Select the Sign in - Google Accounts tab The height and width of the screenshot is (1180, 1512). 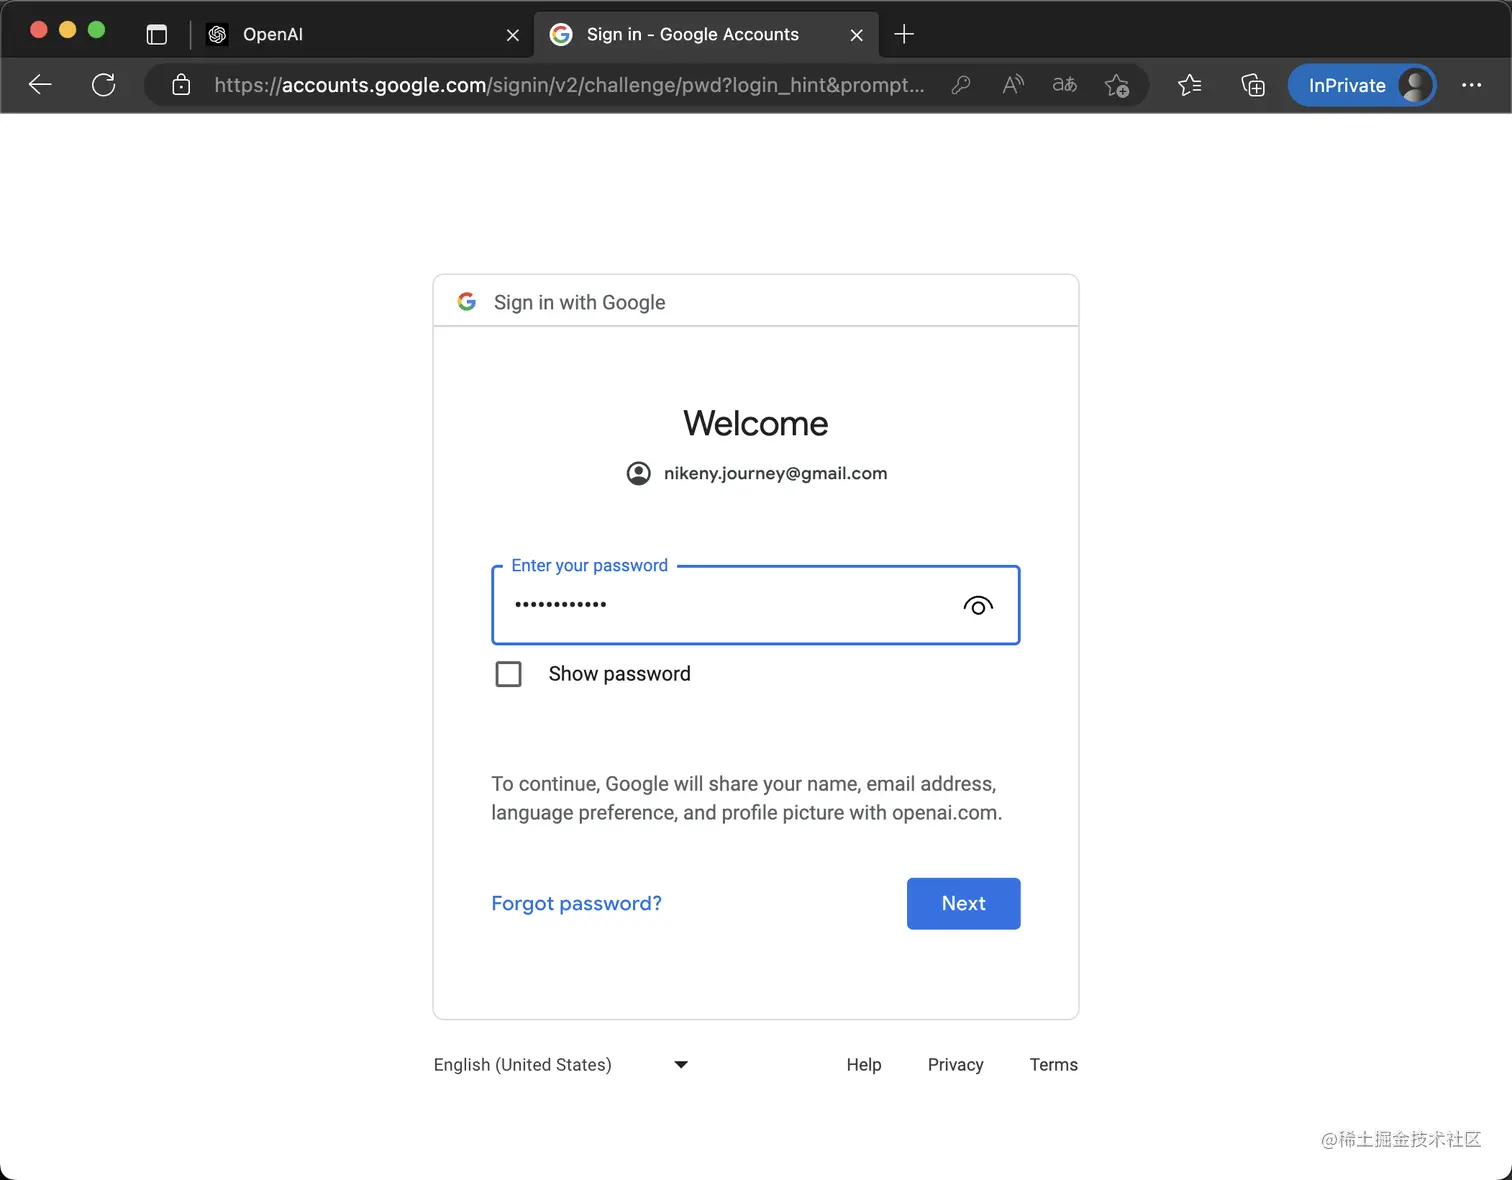pyautogui.click(x=706, y=35)
